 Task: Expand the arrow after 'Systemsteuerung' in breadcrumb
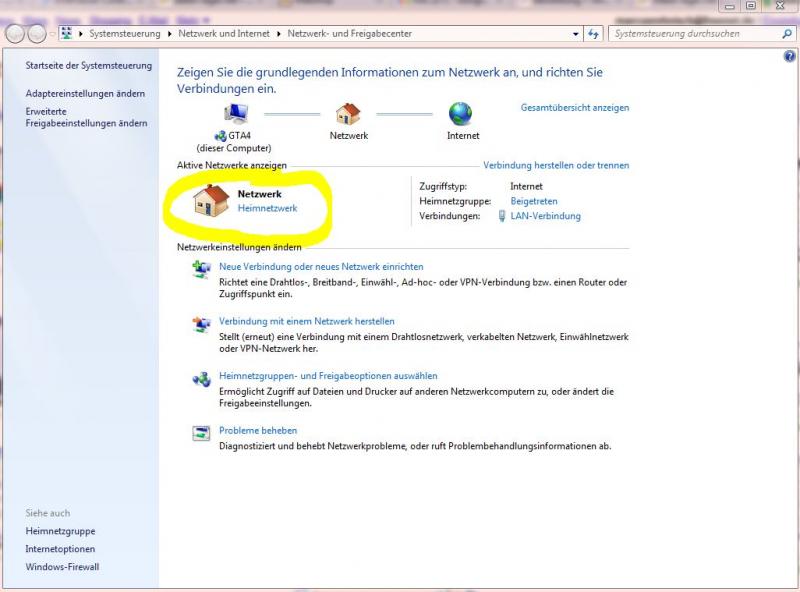(170, 34)
